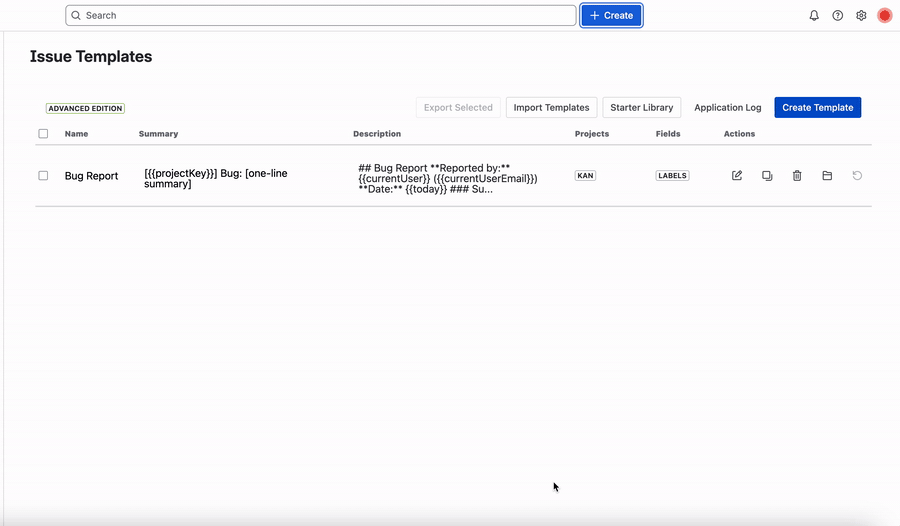Click the Summary column header
Viewport: 900px width, 526px height.
tap(158, 134)
